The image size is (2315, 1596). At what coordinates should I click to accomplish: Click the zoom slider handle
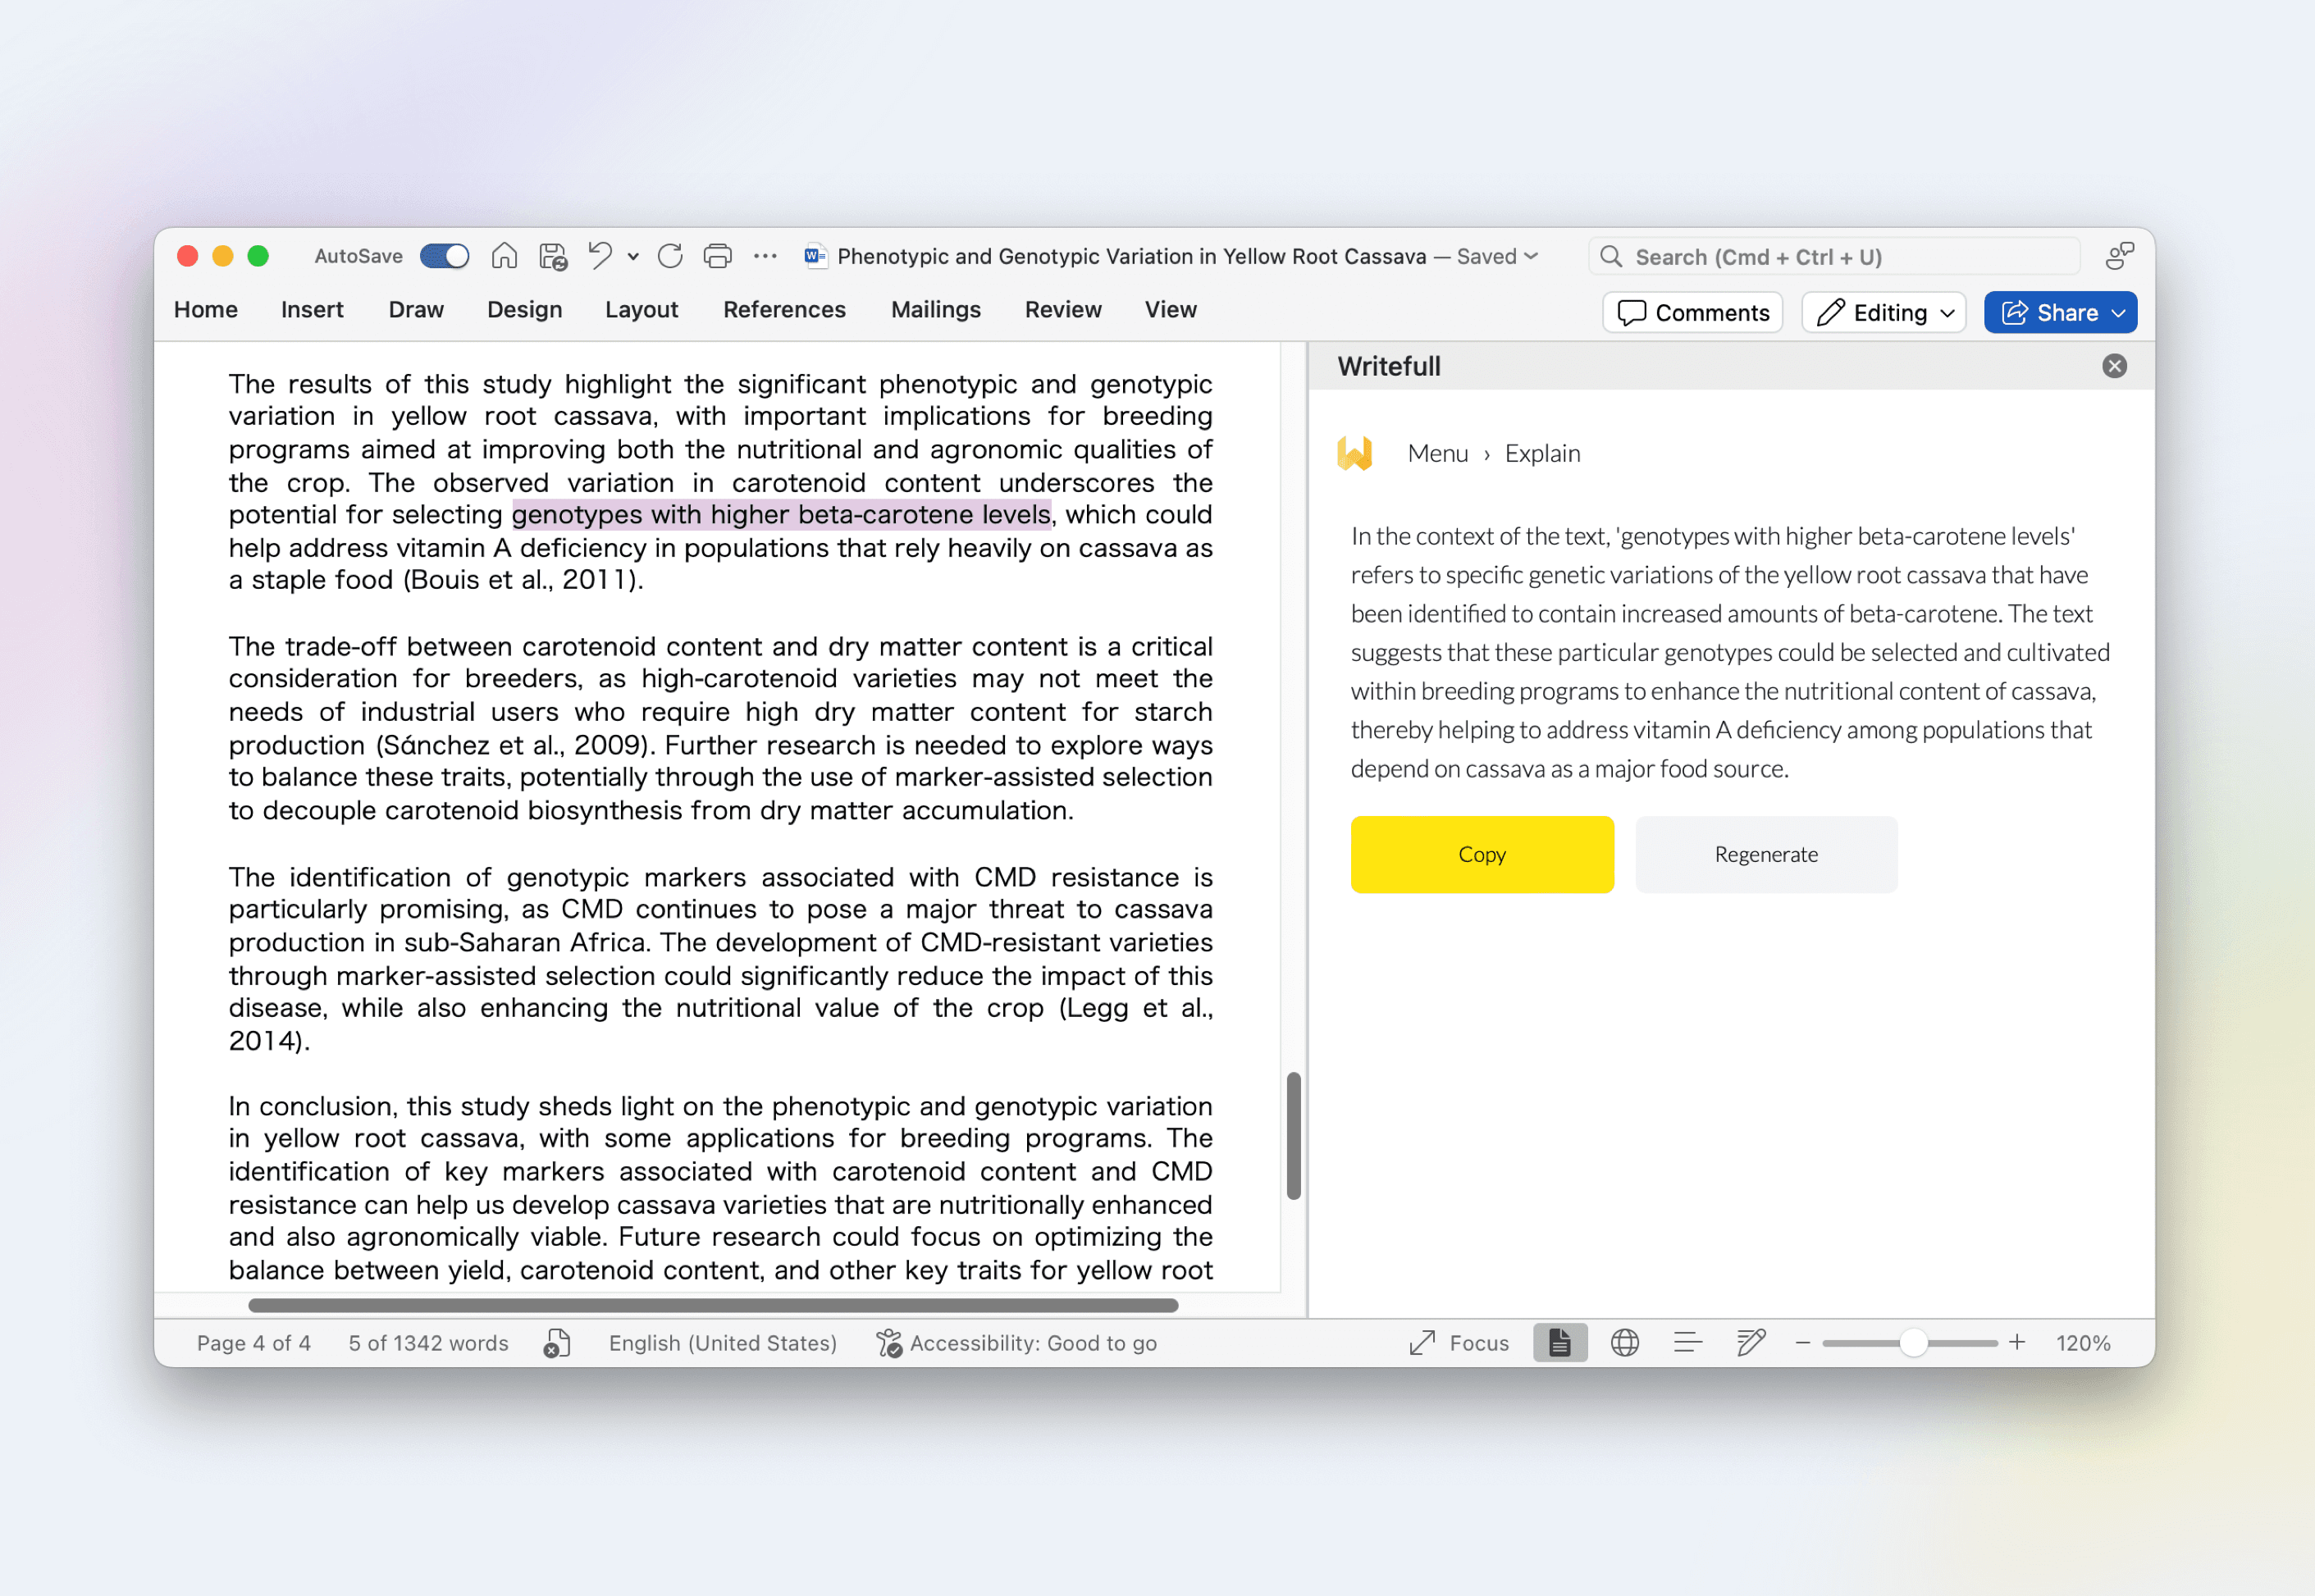coord(1912,1343)
